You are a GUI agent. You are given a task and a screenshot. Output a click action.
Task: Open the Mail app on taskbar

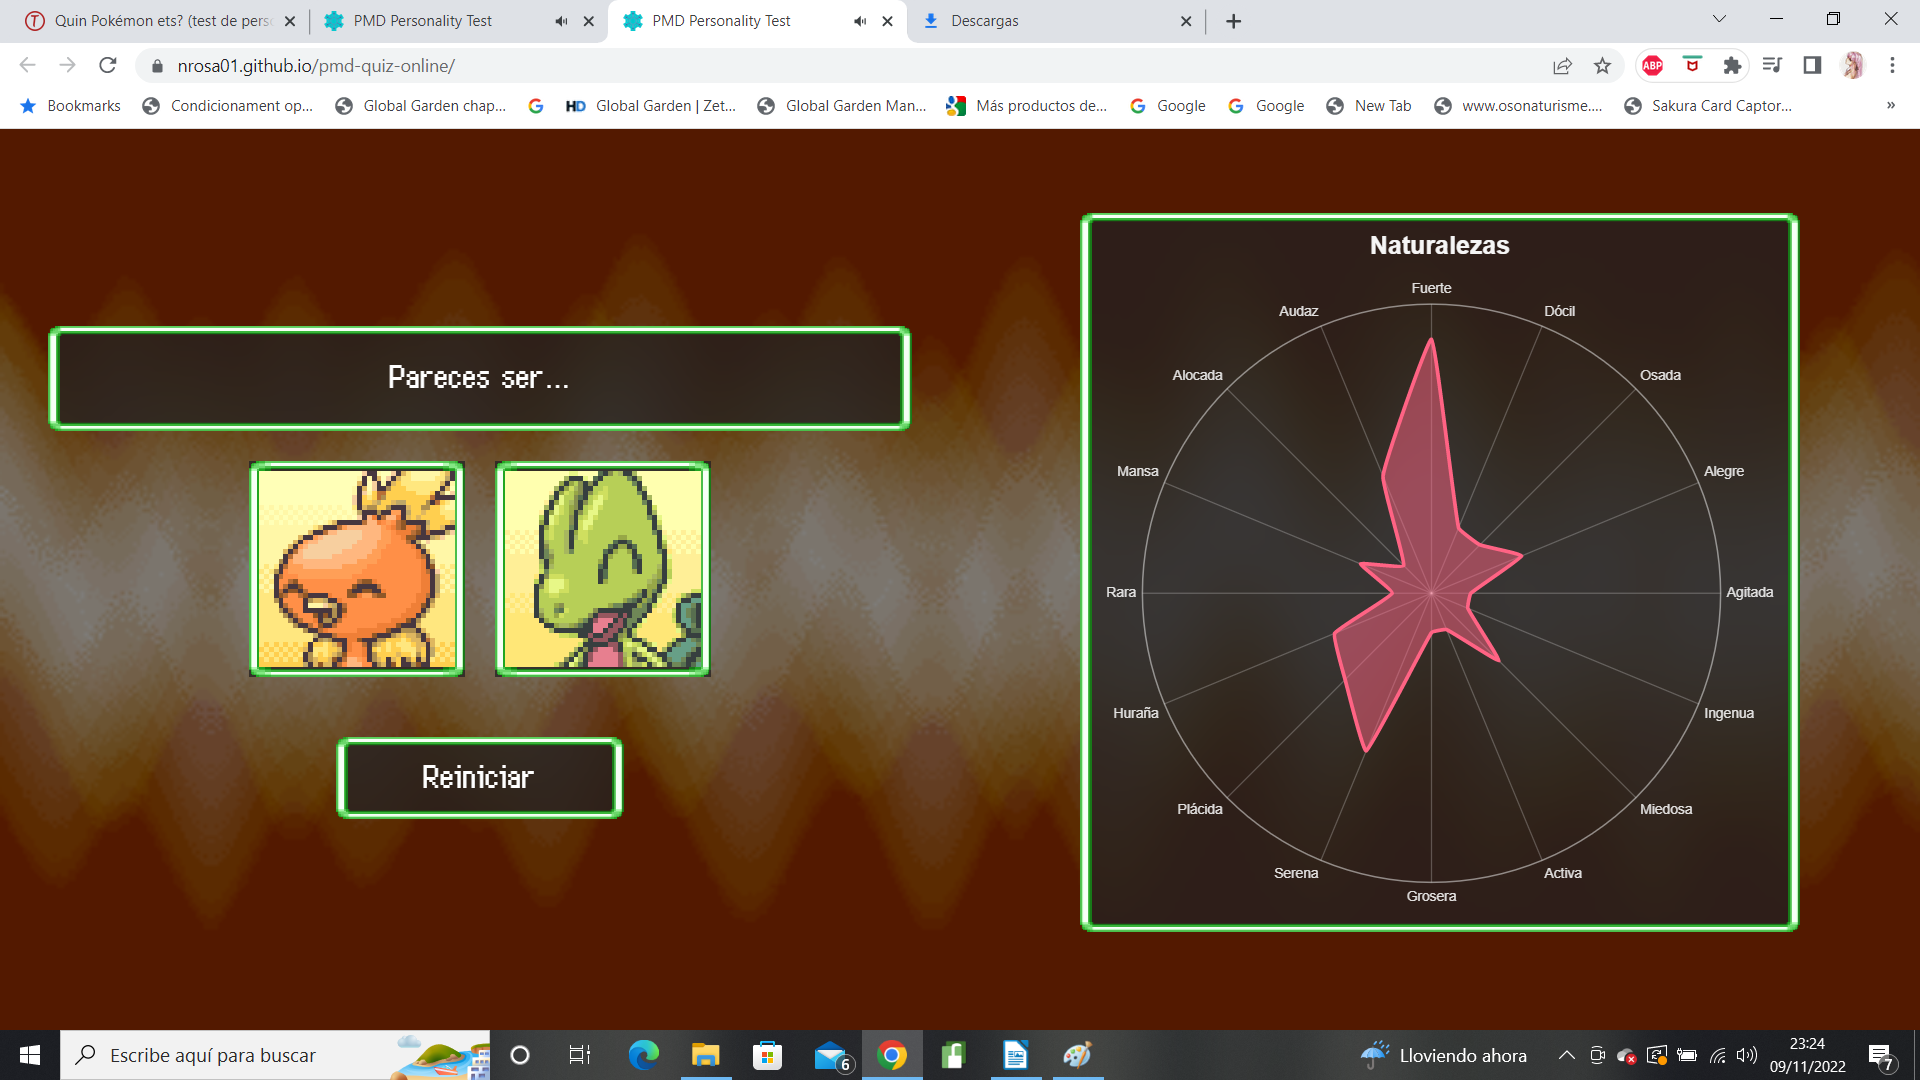pos(831,1055)
